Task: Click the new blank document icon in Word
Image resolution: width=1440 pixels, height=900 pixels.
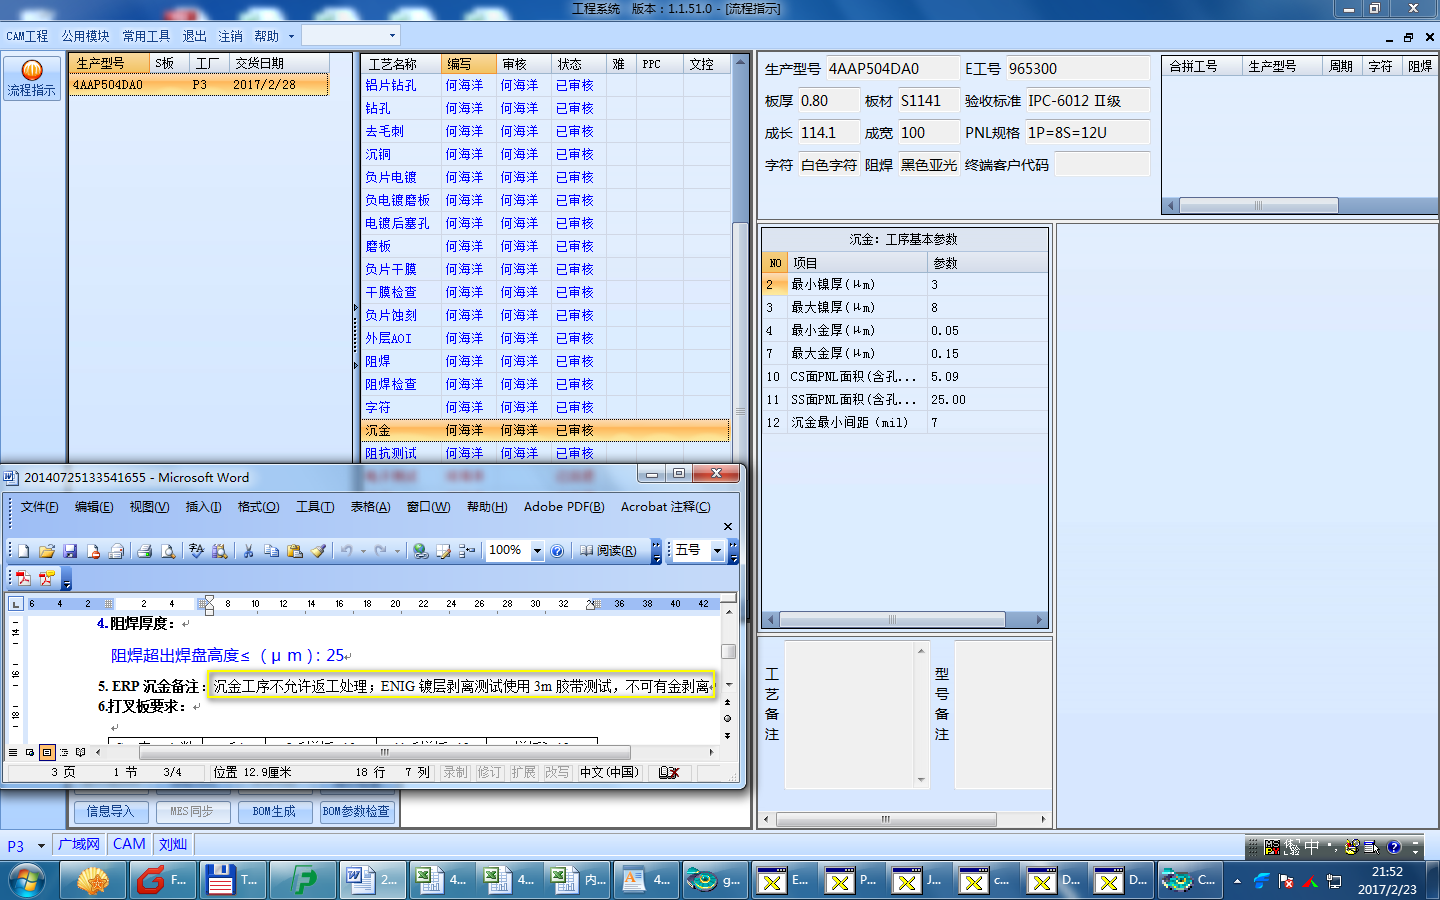Action: click(x=23, y=551)
